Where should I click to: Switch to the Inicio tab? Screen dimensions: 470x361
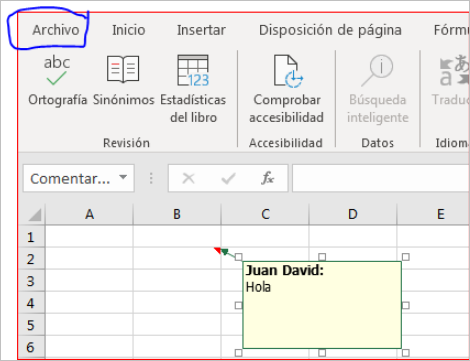pyautogui.click(x=129, y=30)
